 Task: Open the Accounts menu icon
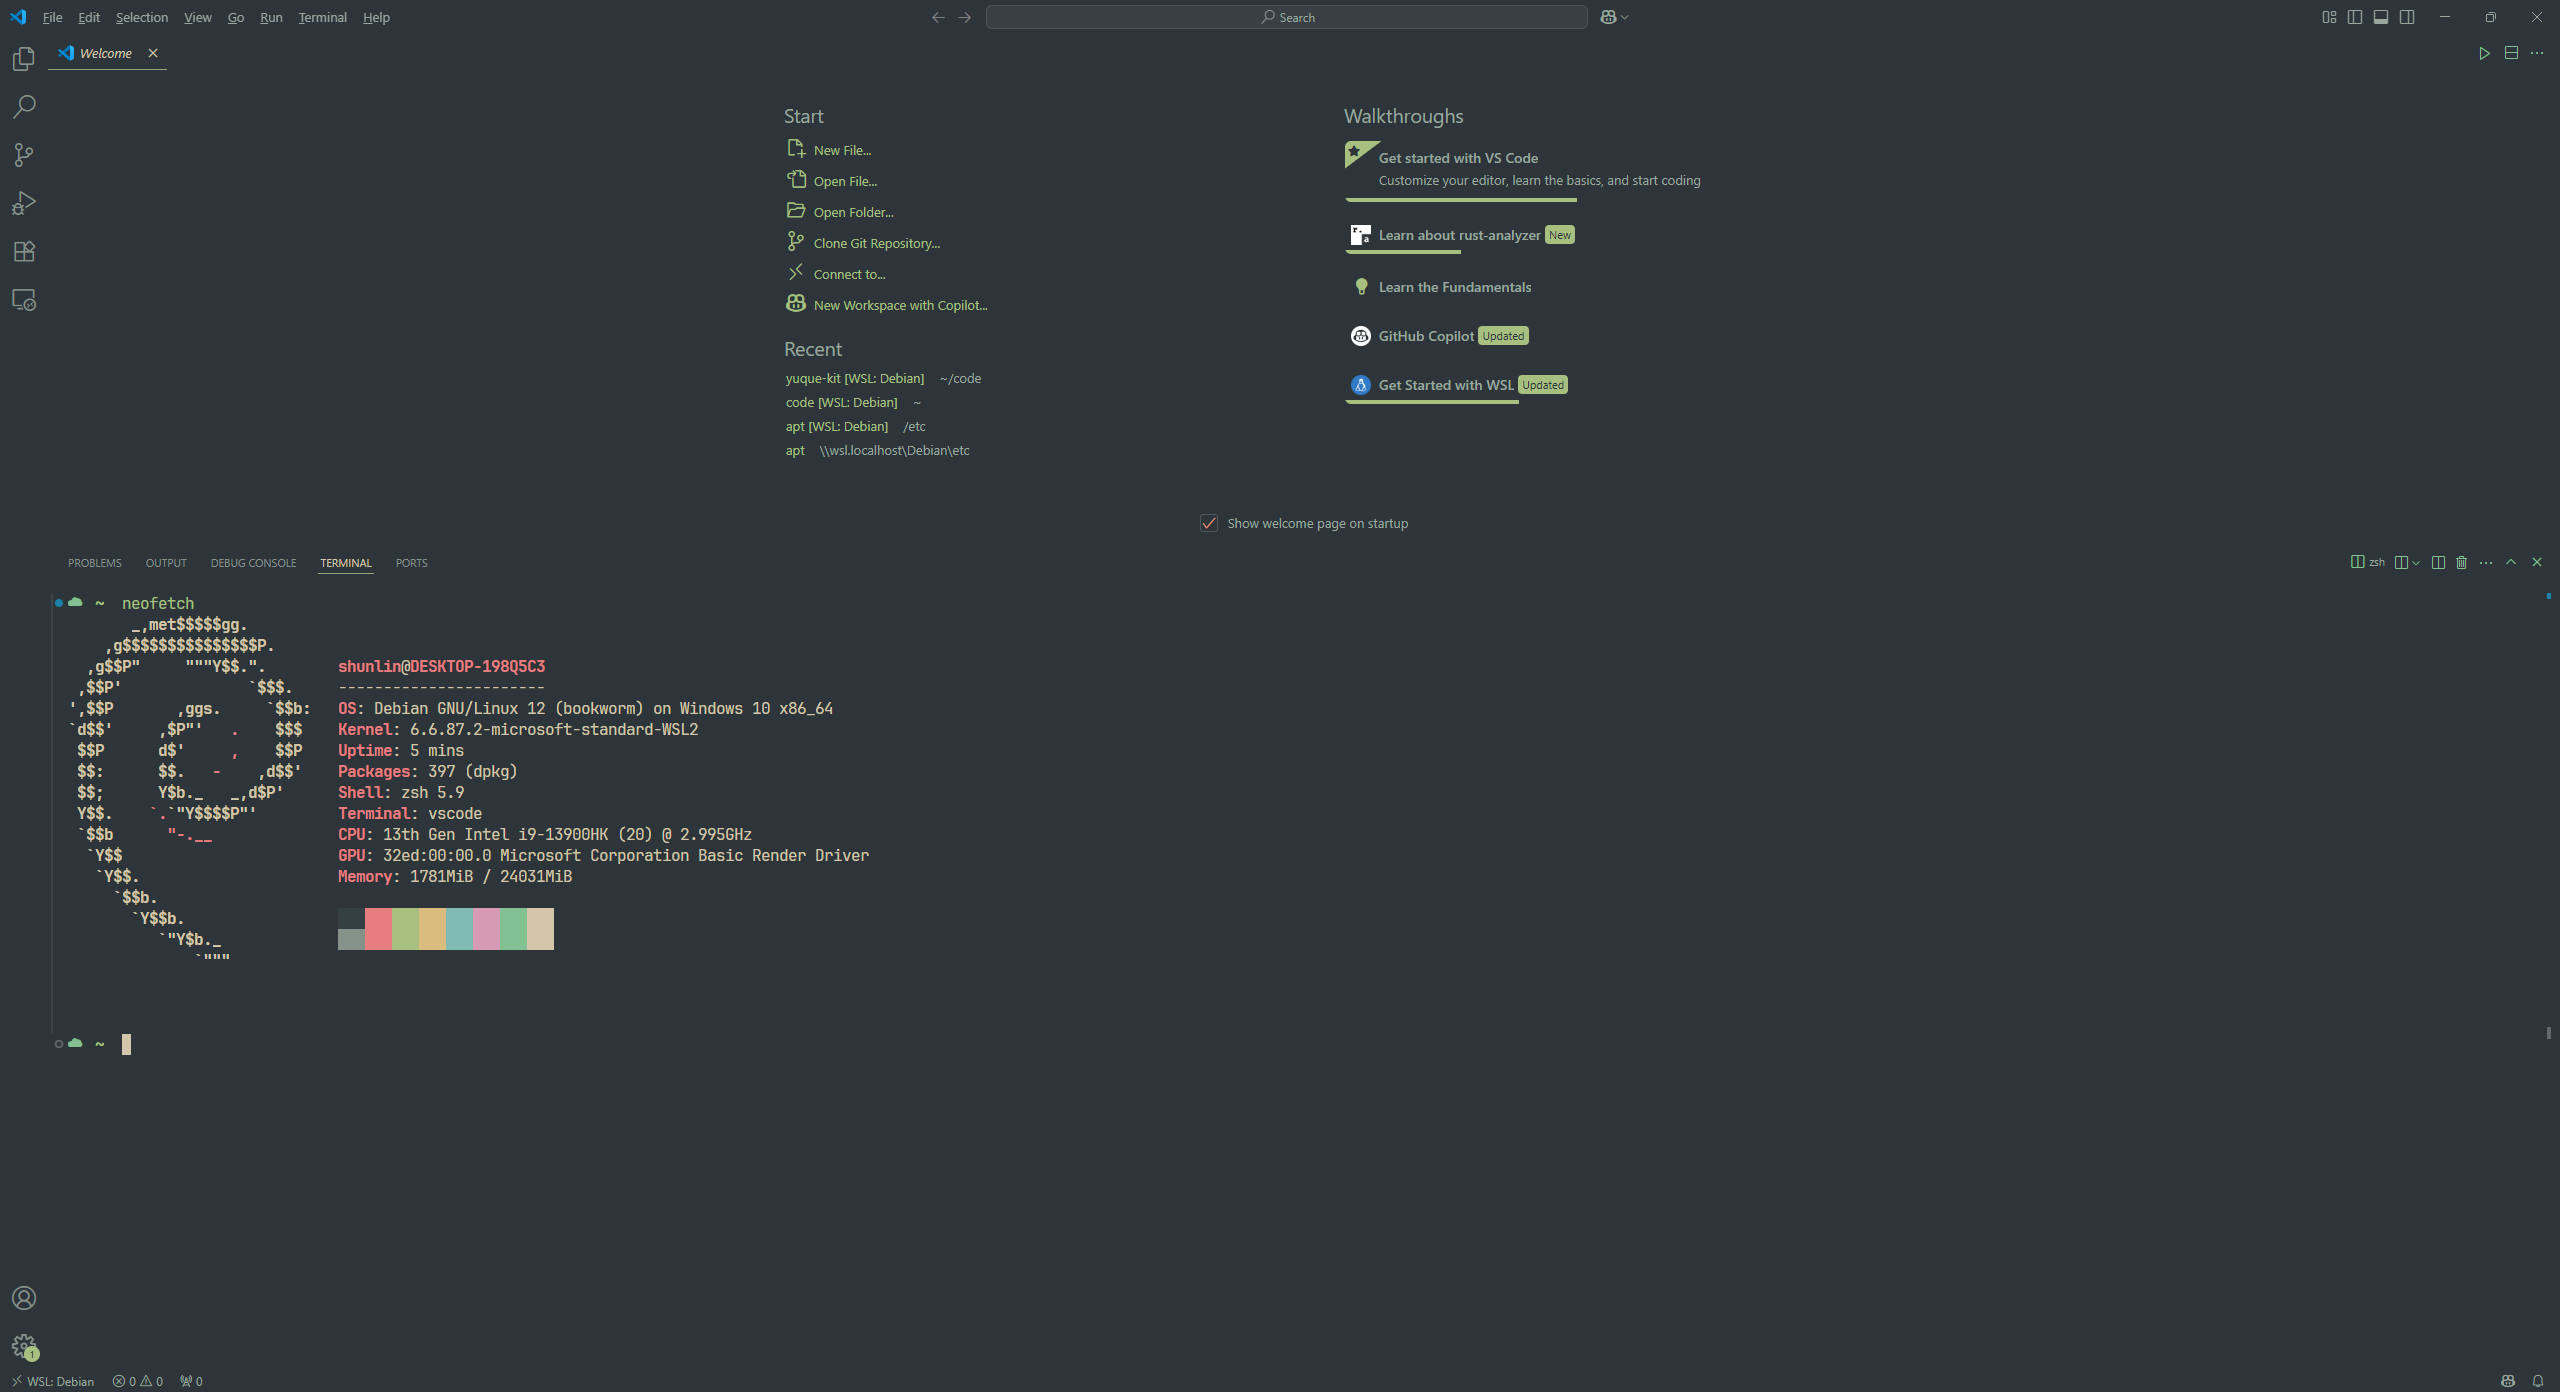[24, 1298]
